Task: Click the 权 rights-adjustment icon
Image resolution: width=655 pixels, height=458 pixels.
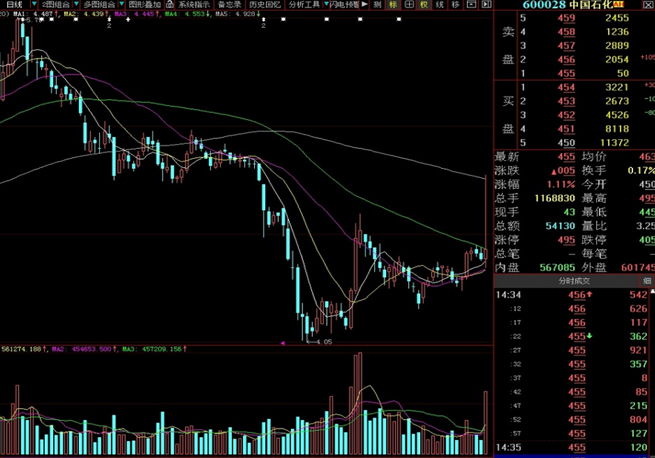Action: (x=424, y=5)
